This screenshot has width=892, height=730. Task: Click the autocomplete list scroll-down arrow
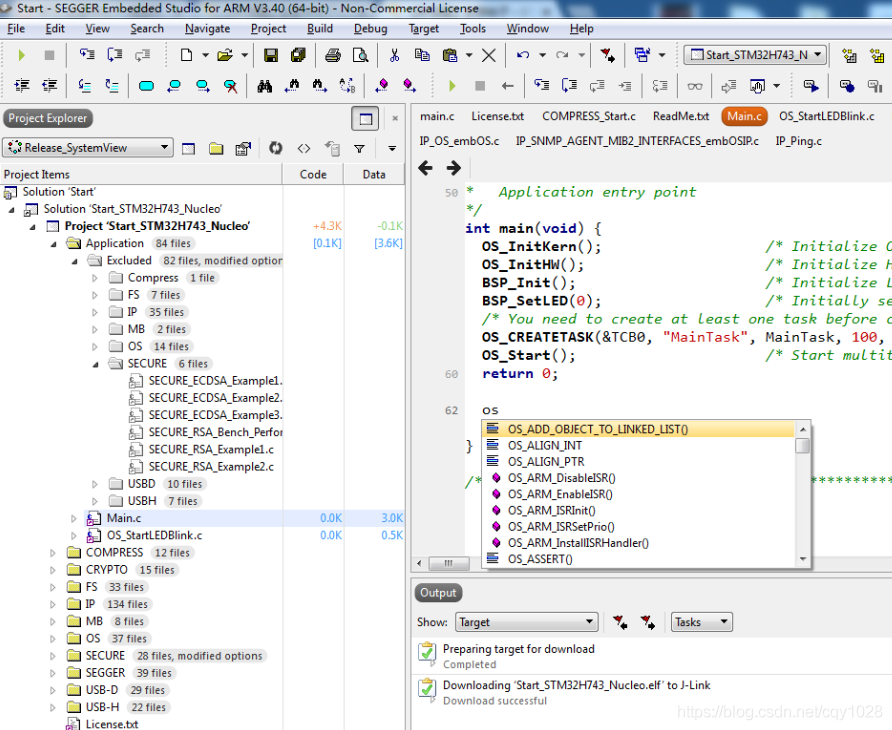point(803,559)
